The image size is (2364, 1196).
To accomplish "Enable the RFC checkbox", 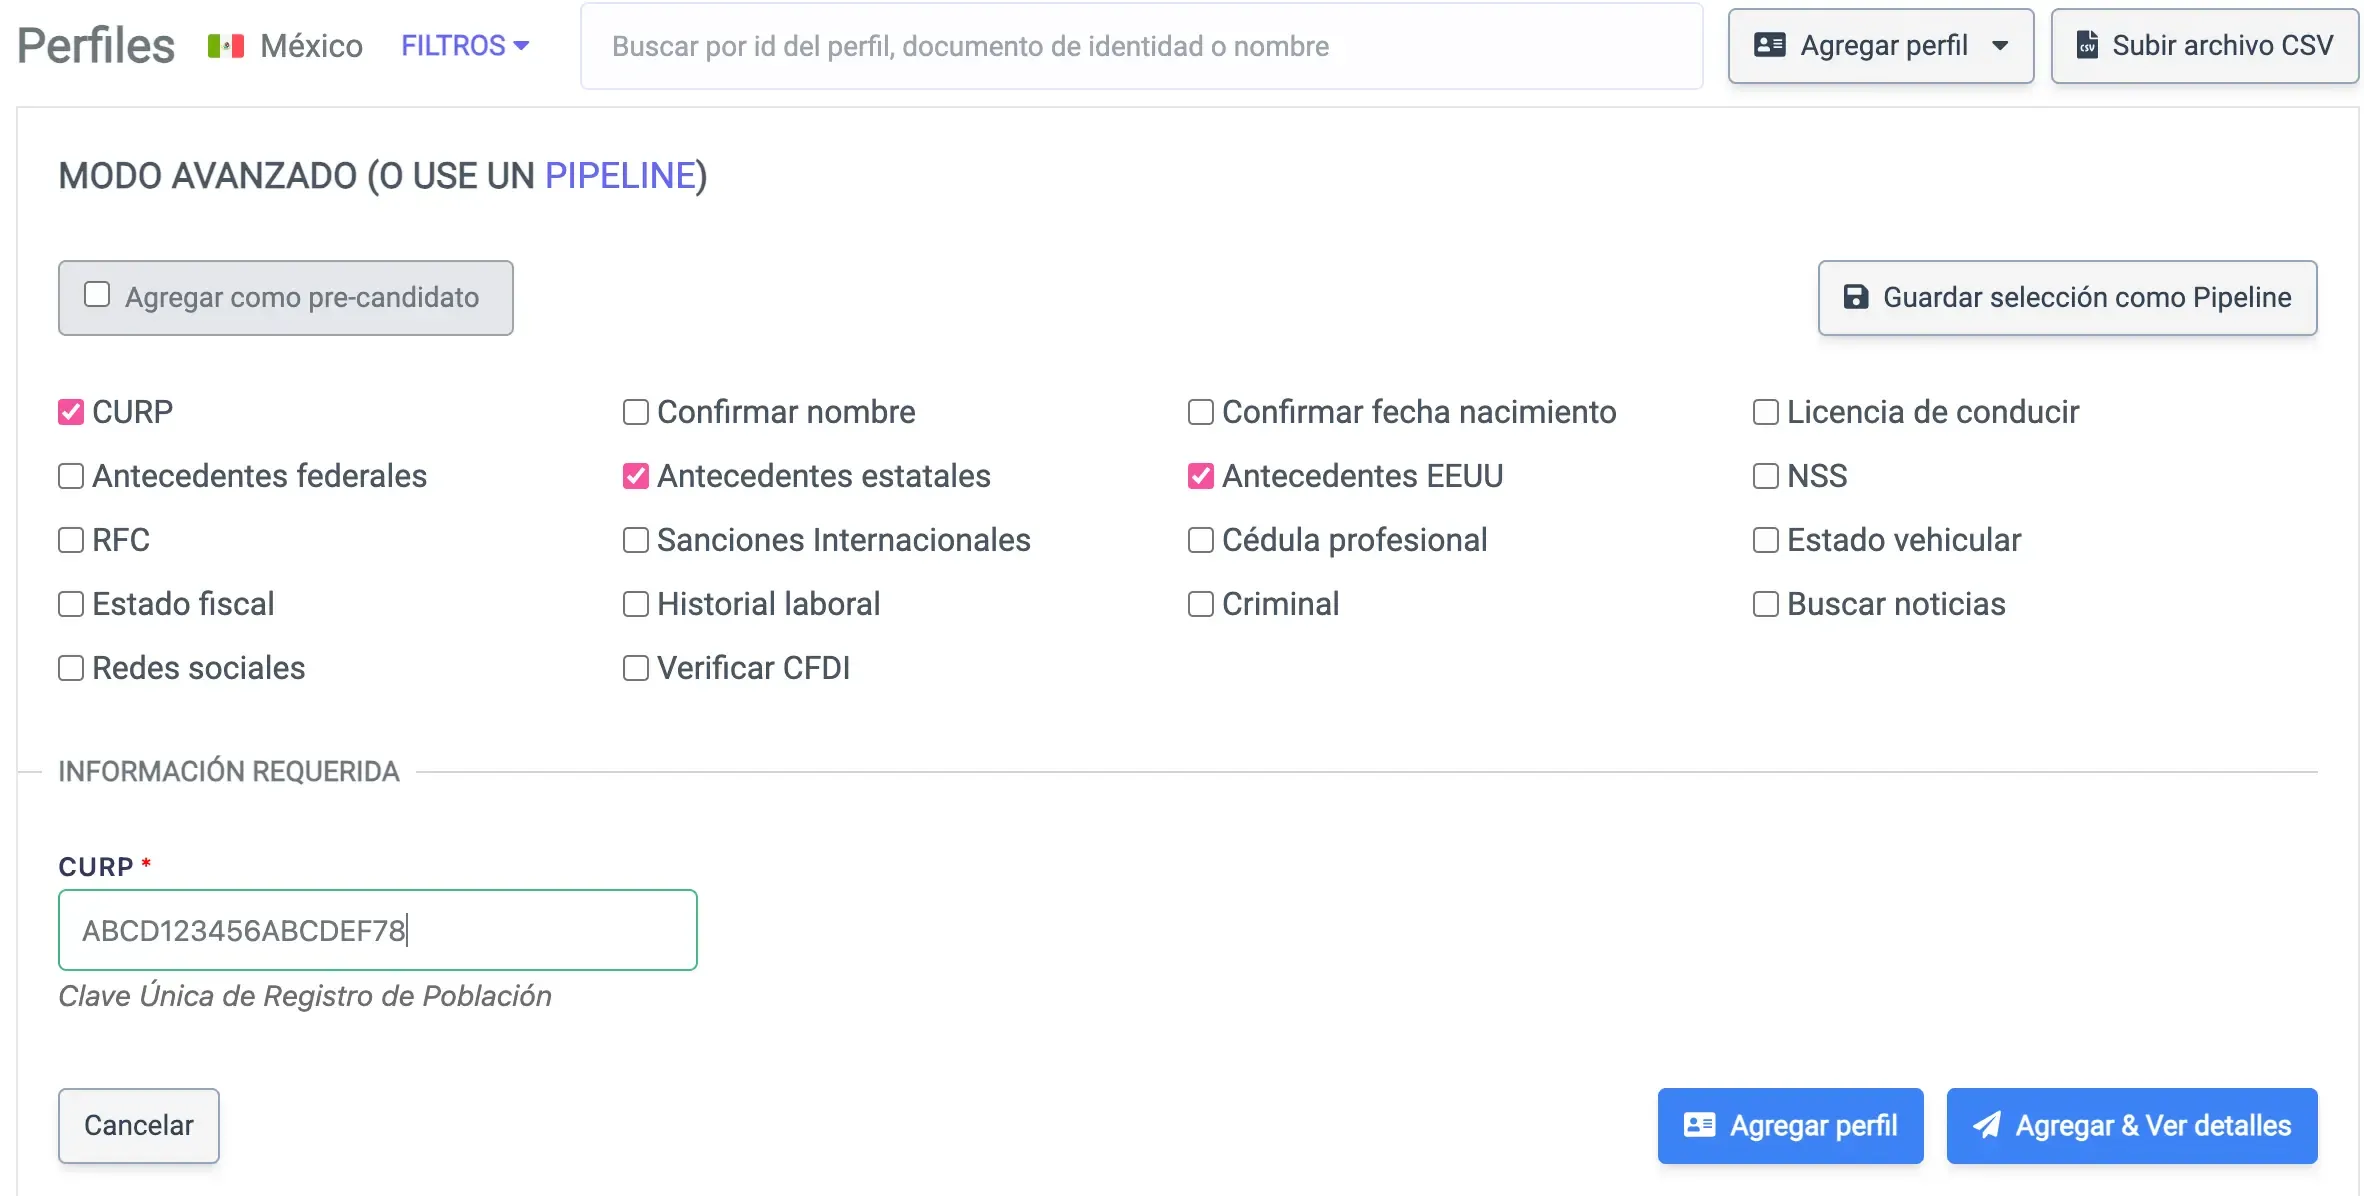I will pos(69,539).
